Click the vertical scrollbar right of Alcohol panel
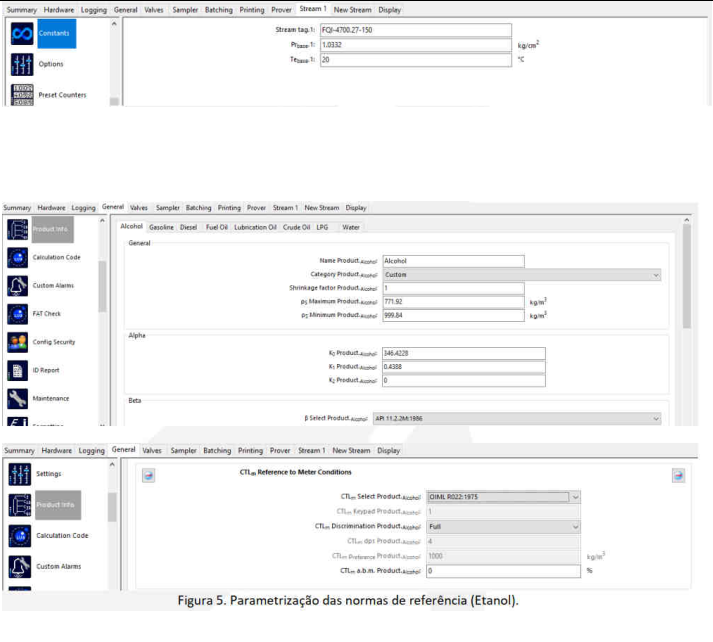Viewport: 713px width, 642px height. [687, 276]
